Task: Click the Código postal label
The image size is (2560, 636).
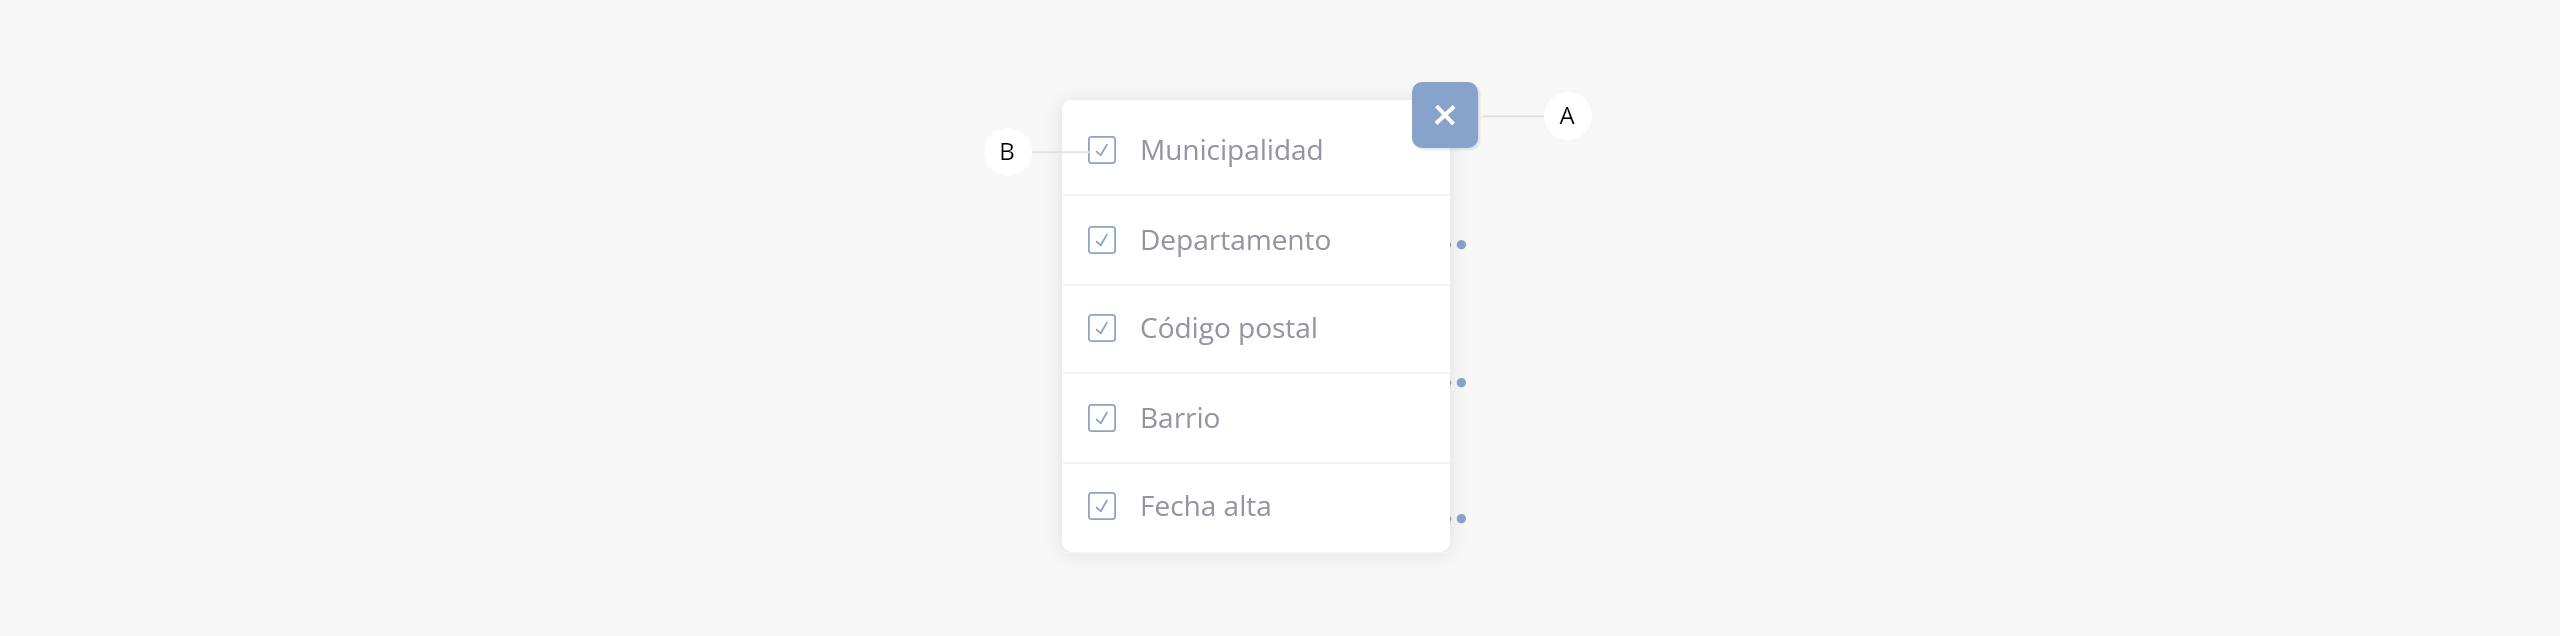Action: click(x=1228, y=328)
